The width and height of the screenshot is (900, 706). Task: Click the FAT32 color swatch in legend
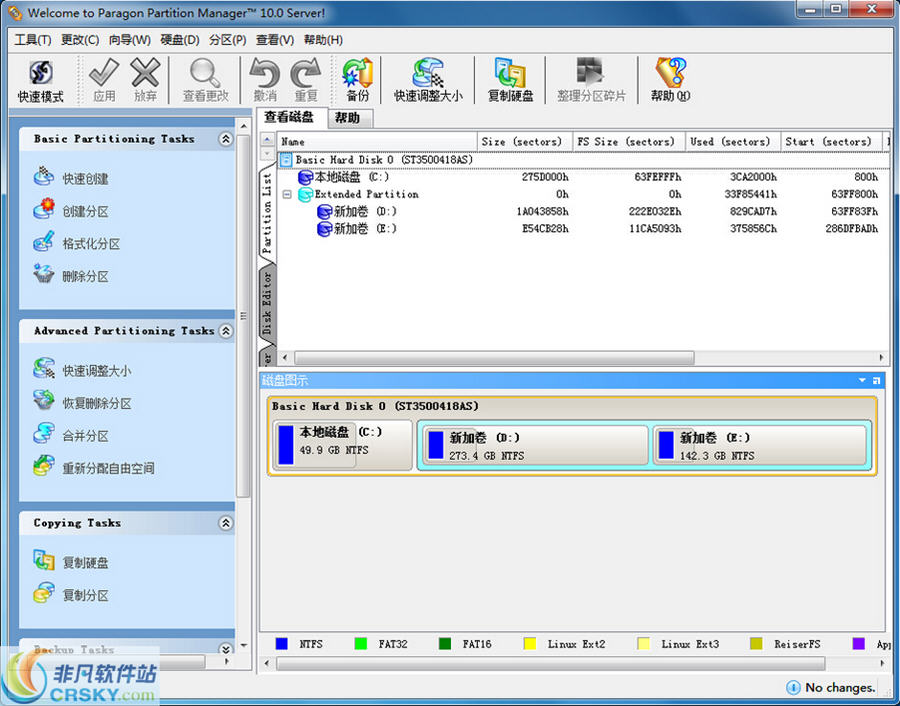coord(359,643)
